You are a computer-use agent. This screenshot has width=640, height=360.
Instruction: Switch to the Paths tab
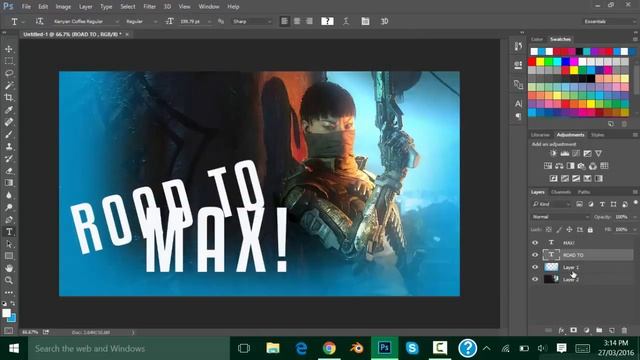point(584,192)
